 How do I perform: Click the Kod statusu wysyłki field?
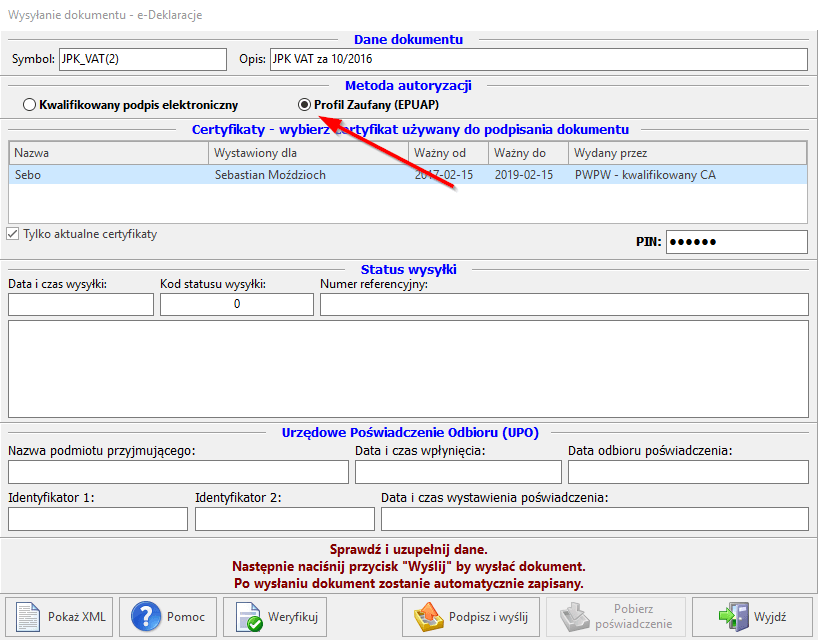tap(236, 304)
